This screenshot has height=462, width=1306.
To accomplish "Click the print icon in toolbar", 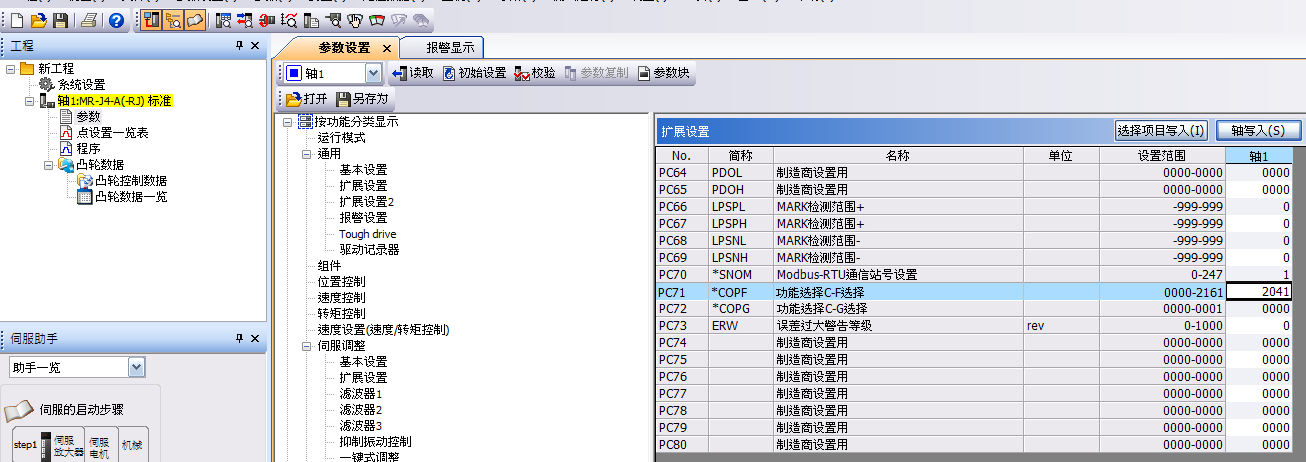I will pos(90,20).
